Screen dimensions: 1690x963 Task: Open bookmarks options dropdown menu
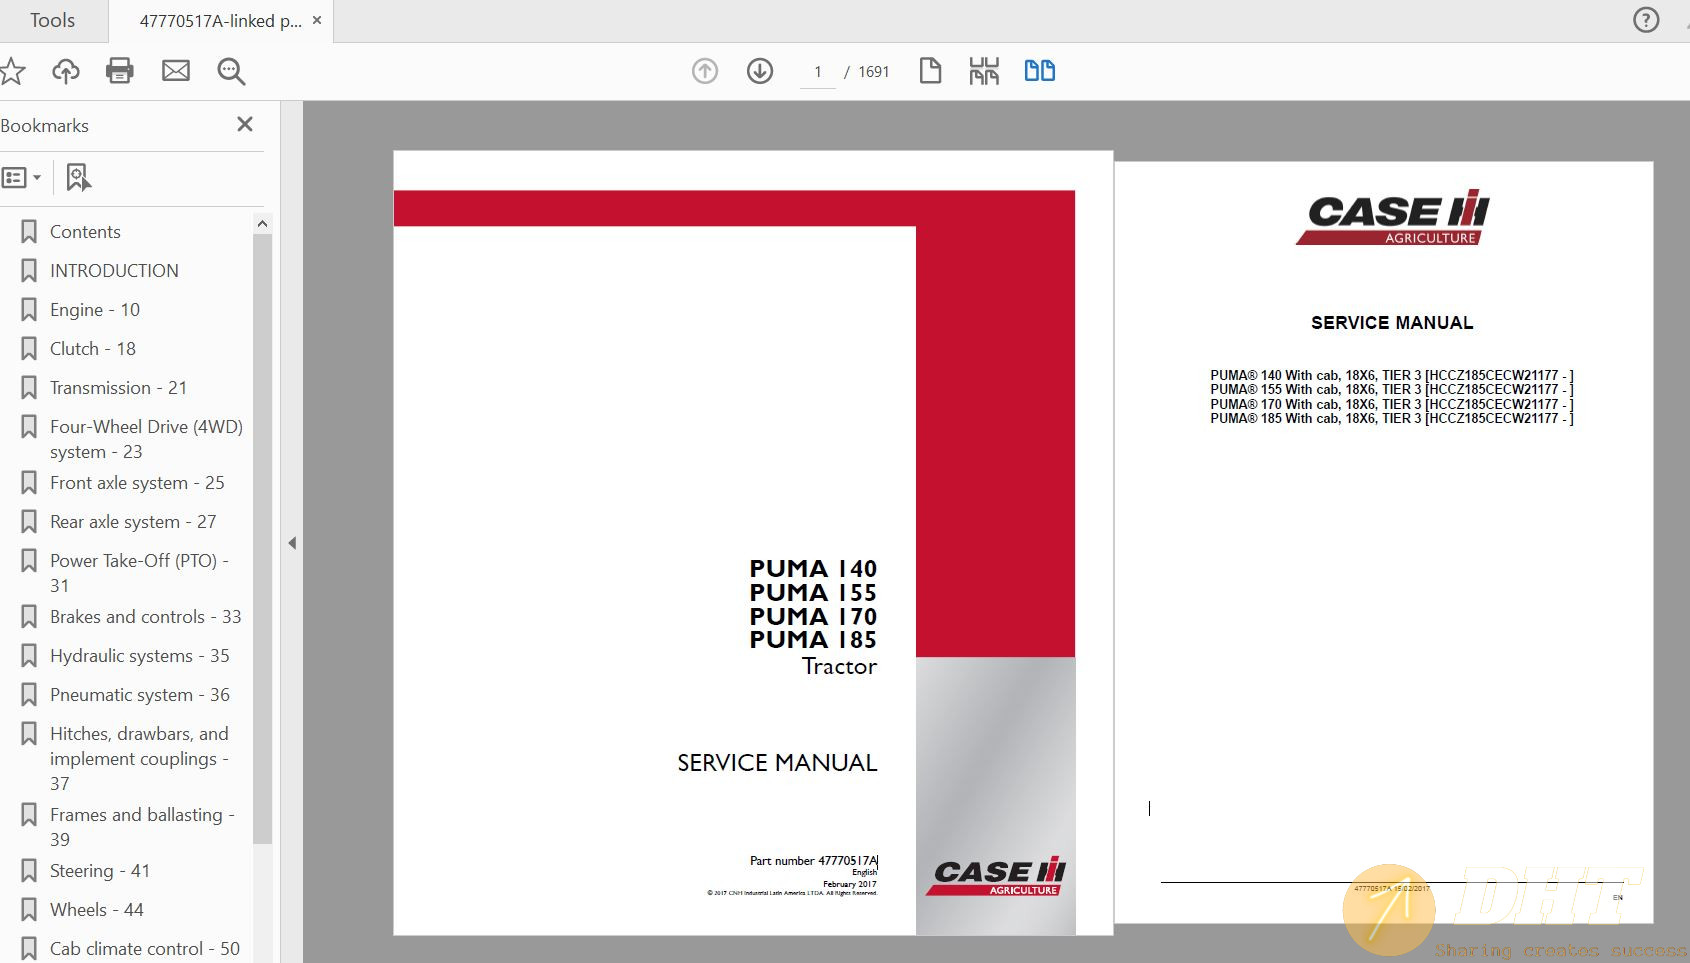(x=22, y=178)
